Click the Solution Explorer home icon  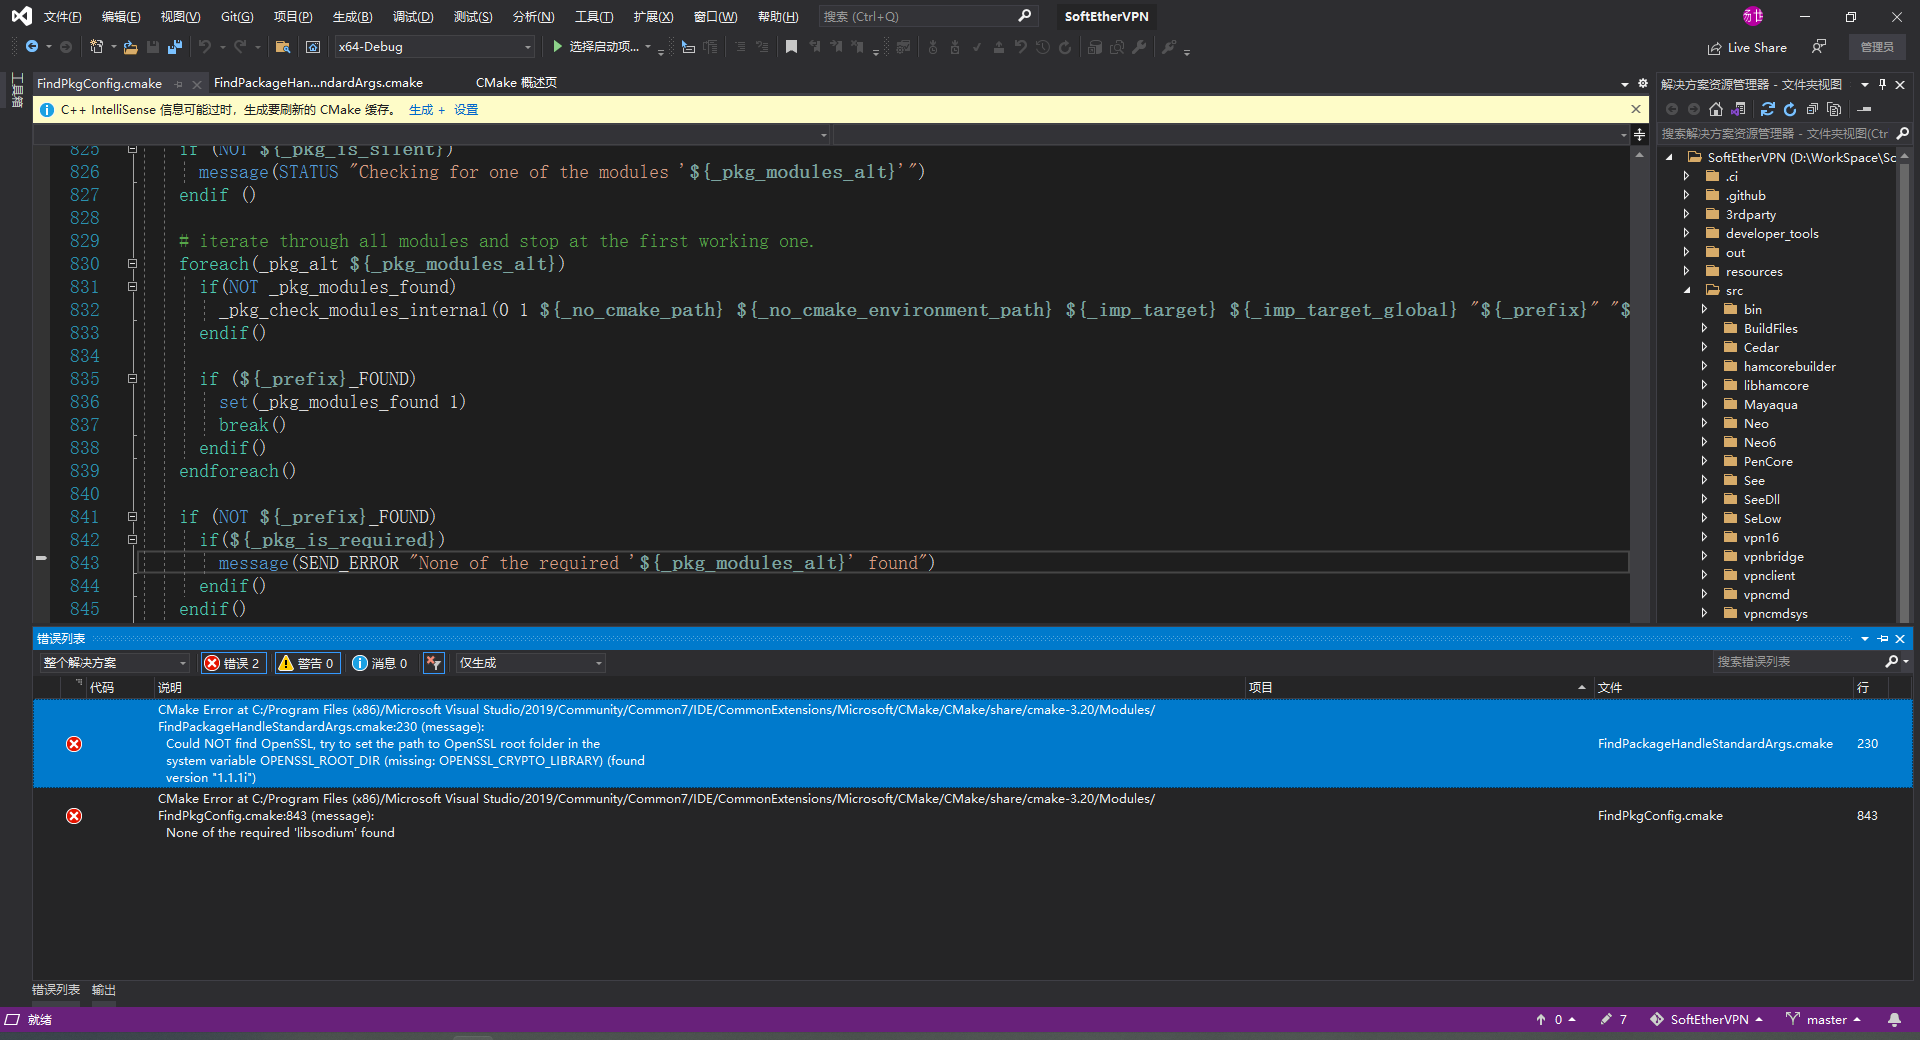pyautogui.click(x=1716, y=110)
